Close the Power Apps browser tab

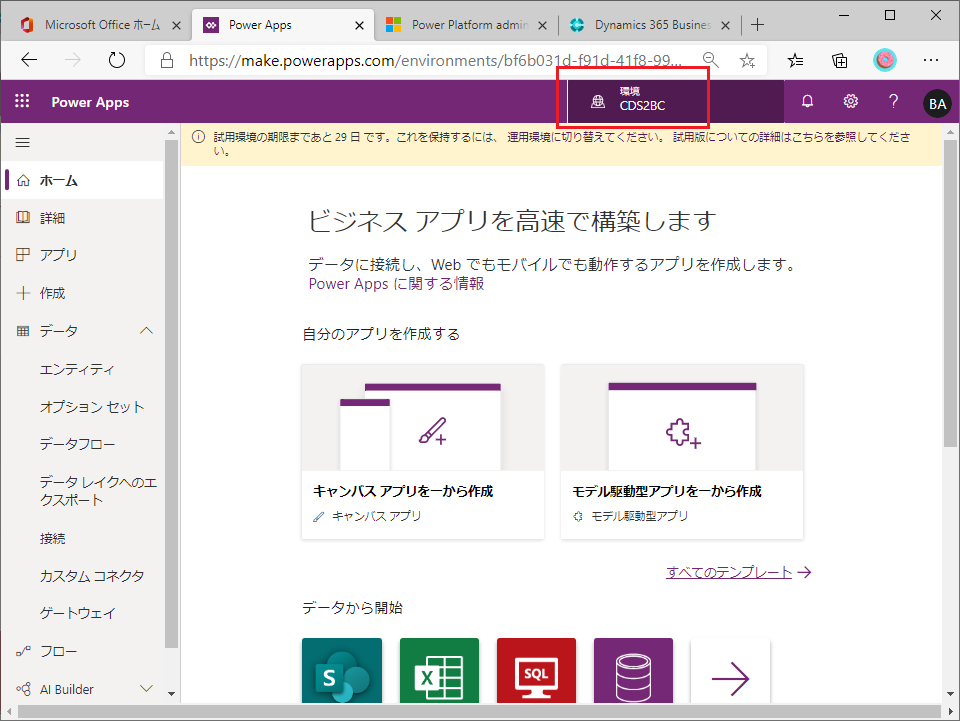359,25
